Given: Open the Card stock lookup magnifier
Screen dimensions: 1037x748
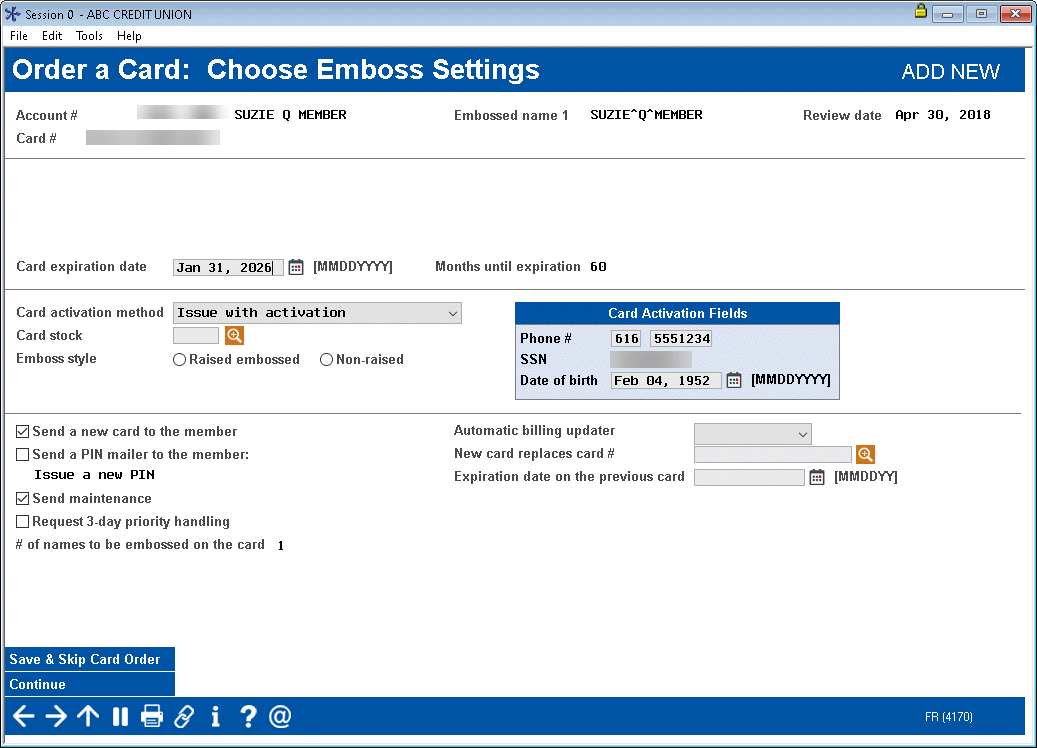Looking at the screenshot, I should [234, 335].
